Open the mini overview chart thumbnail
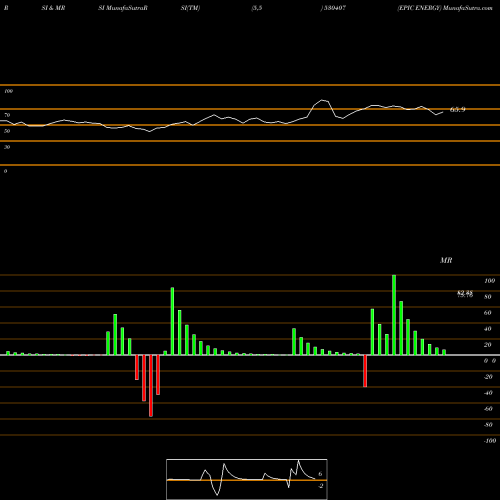500x500 pixels. click(247, 479)
